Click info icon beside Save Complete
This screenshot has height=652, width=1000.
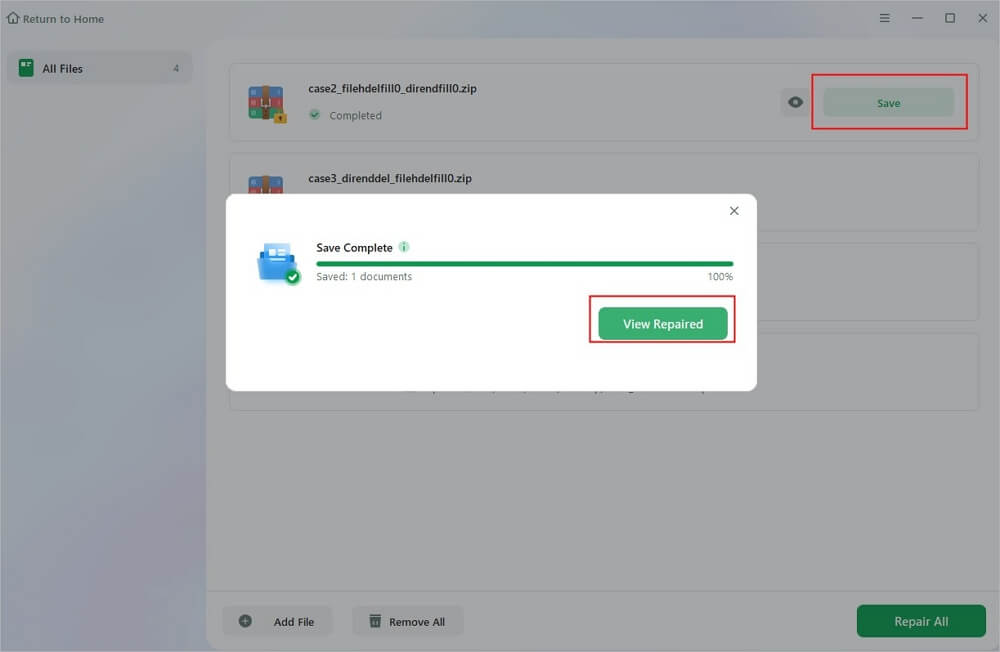point(404,247)
